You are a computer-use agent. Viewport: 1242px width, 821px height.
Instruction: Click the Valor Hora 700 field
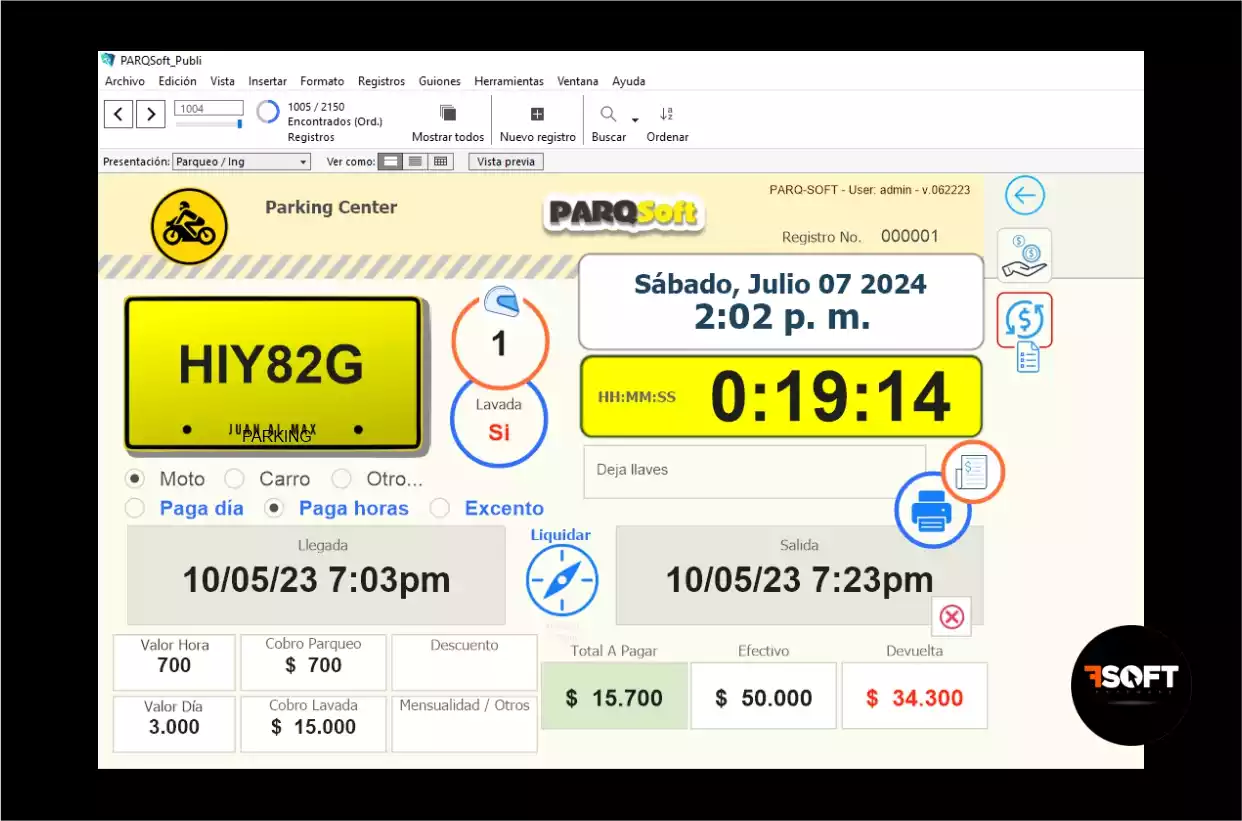click(x=174, y=662)
